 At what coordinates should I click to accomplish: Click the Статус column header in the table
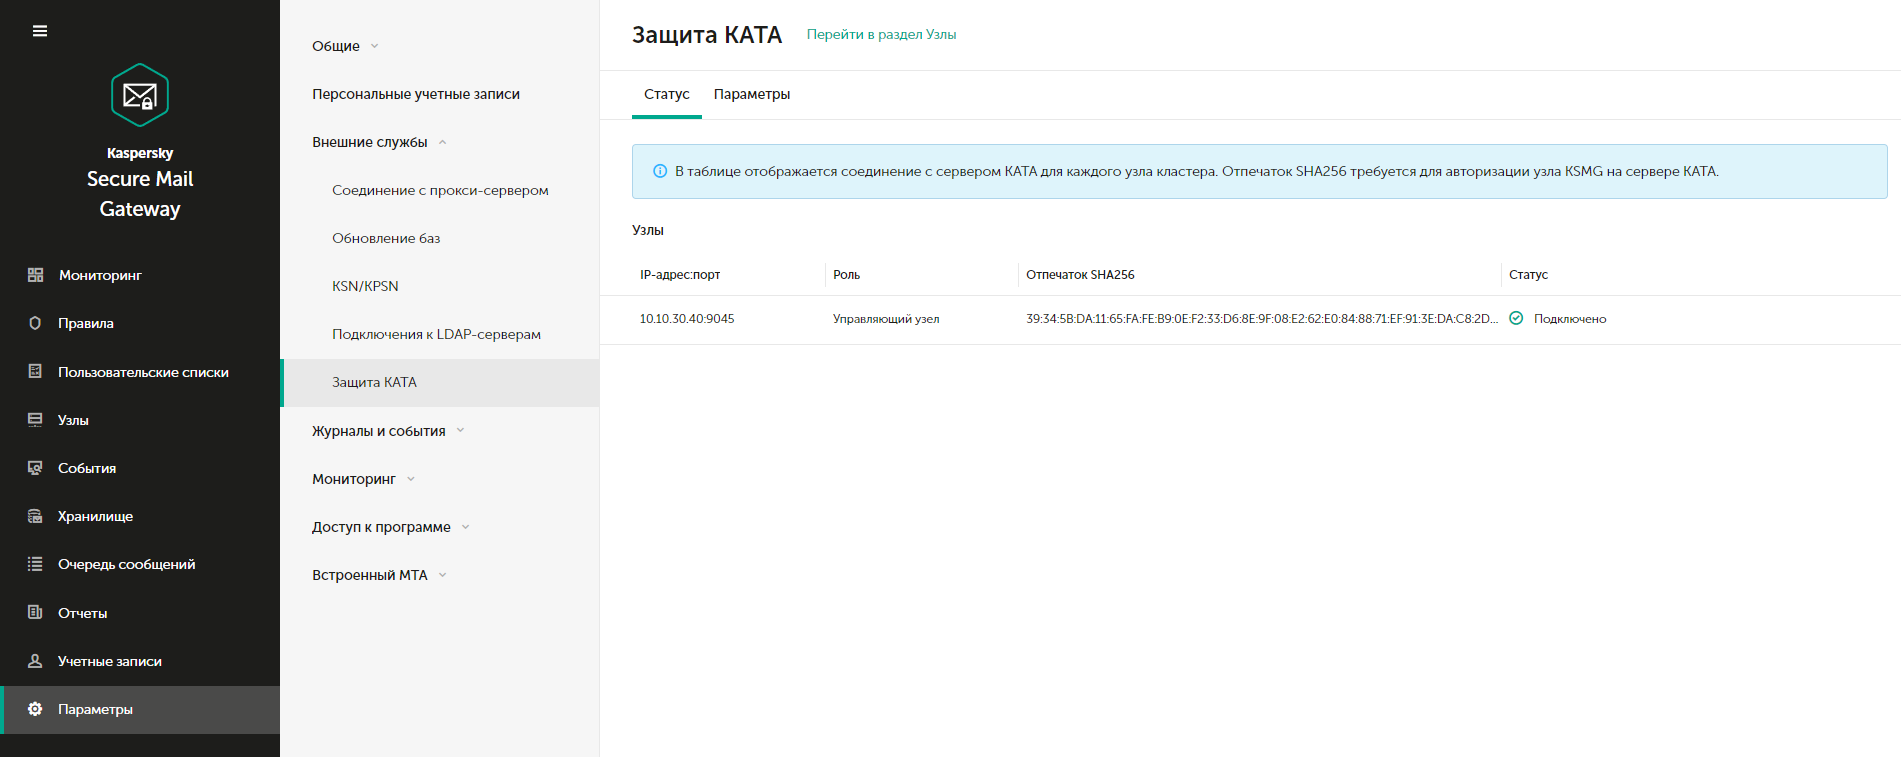coord(1528,275)
